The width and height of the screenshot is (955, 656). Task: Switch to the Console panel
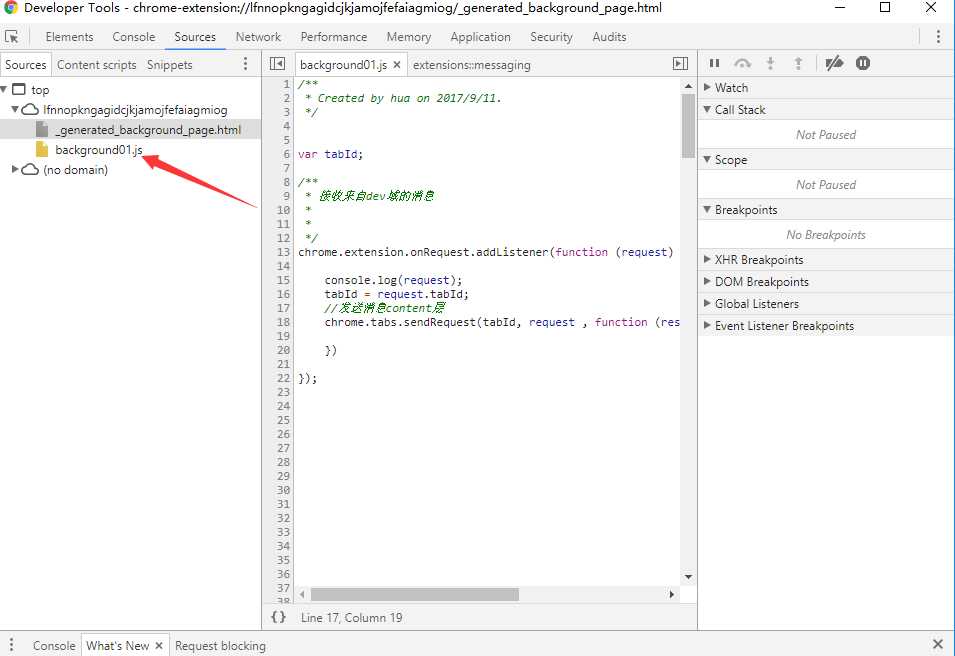pos(133,37)
